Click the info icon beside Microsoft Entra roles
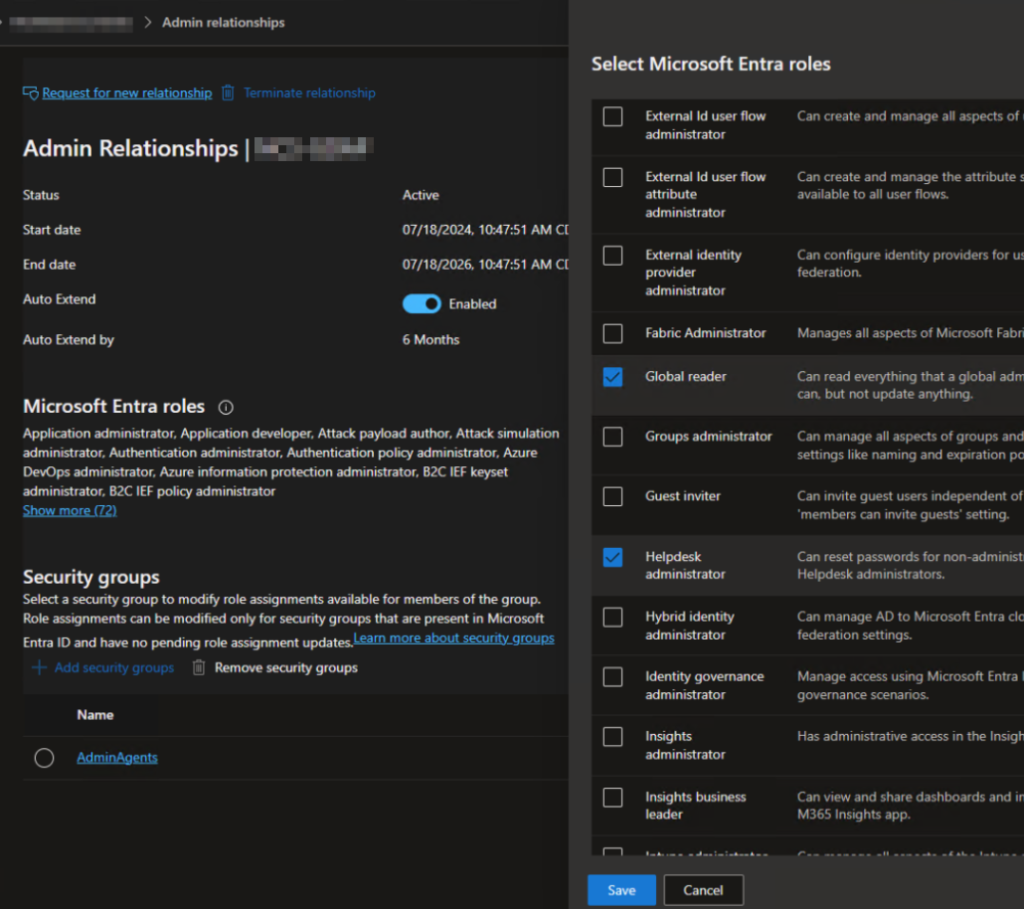The height and width of the screenshot is (909, 1024). coord(226,407)
